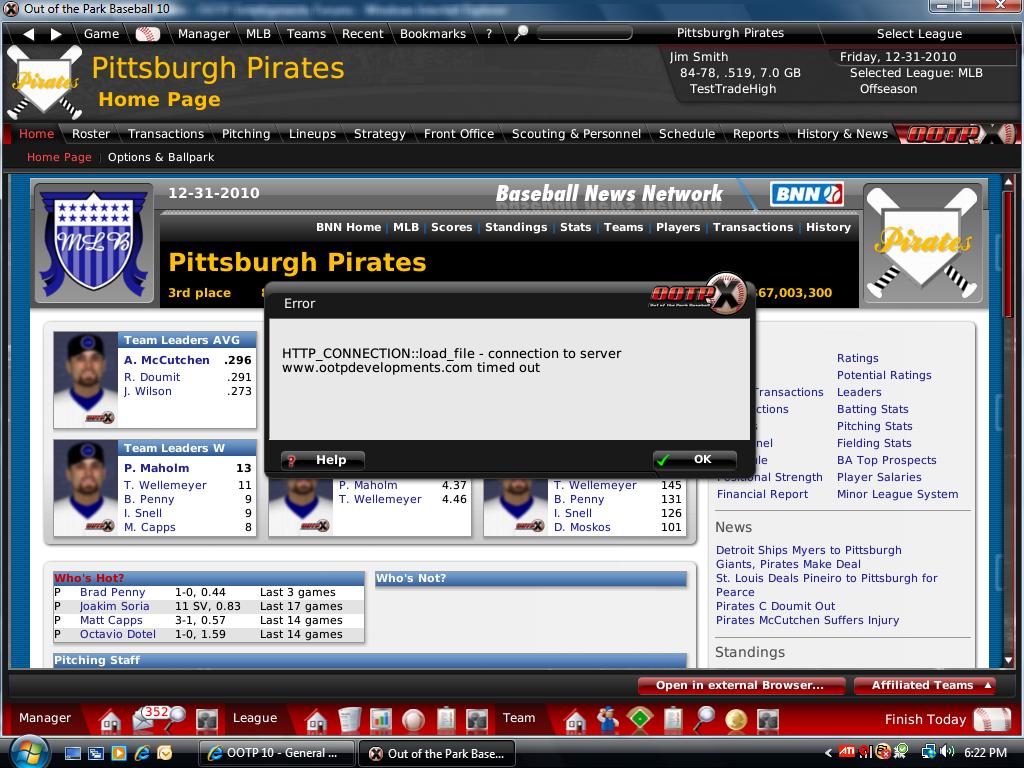Open Team baseball diamond field icon
This screenshot has width=1024, height=768.
(x=640, y=719)
